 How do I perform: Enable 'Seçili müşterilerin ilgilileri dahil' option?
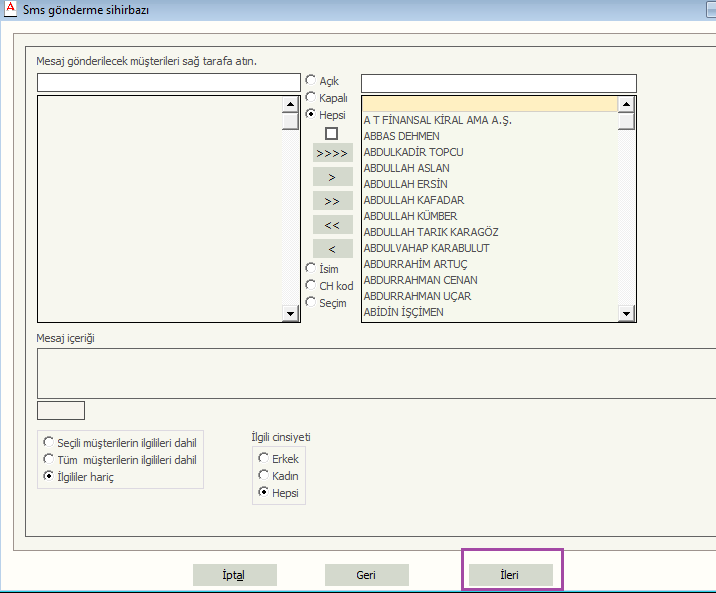48,441
